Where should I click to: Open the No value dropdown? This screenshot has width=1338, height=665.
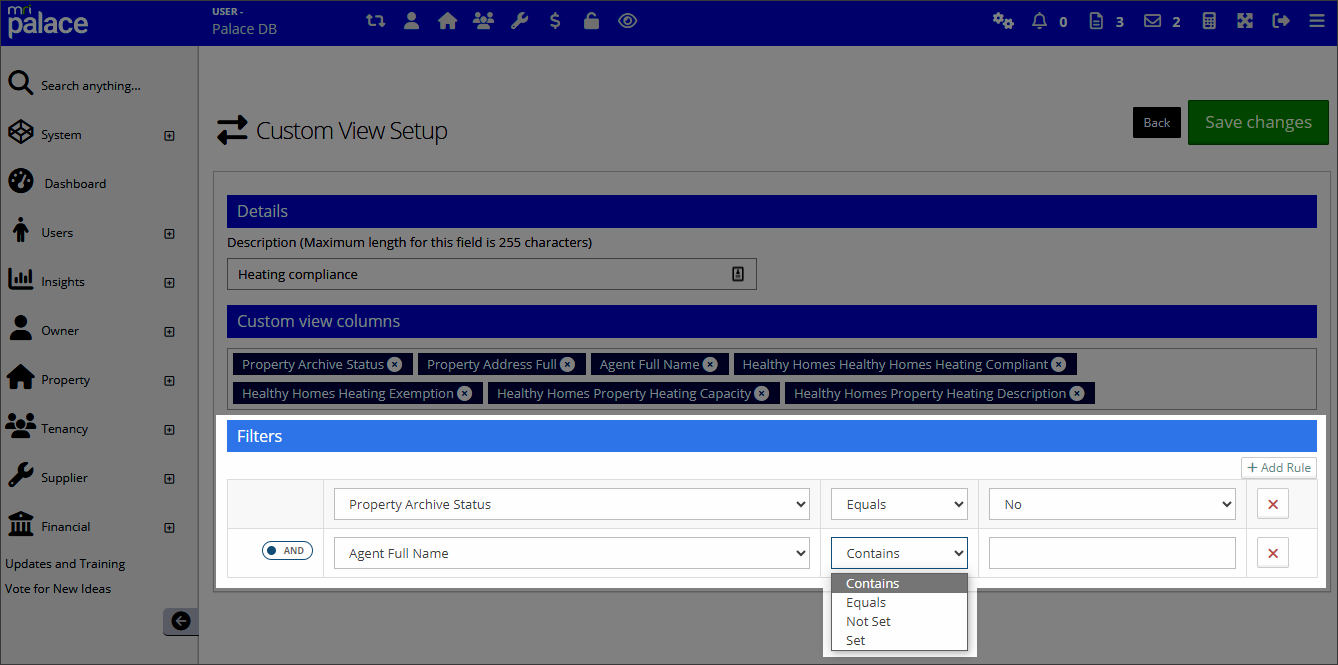1112,504
